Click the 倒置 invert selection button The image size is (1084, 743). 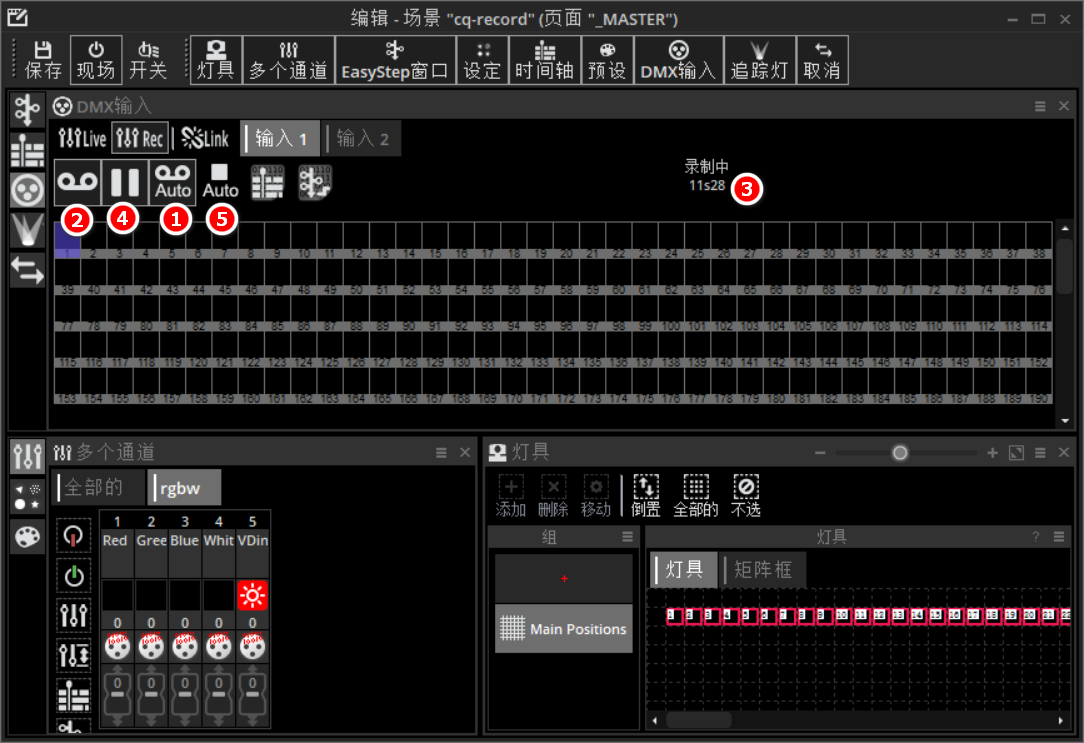(x=646, y=496)
